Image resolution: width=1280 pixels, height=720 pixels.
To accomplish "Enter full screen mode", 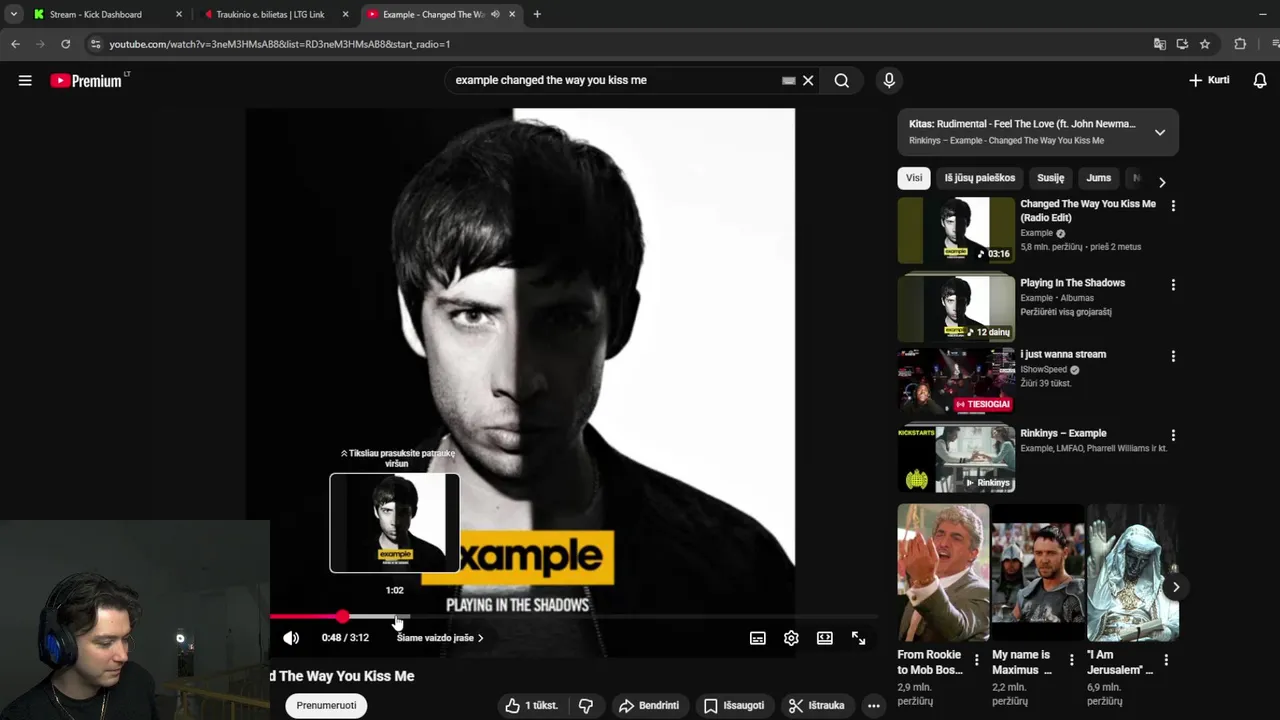I will coord(858,638).
